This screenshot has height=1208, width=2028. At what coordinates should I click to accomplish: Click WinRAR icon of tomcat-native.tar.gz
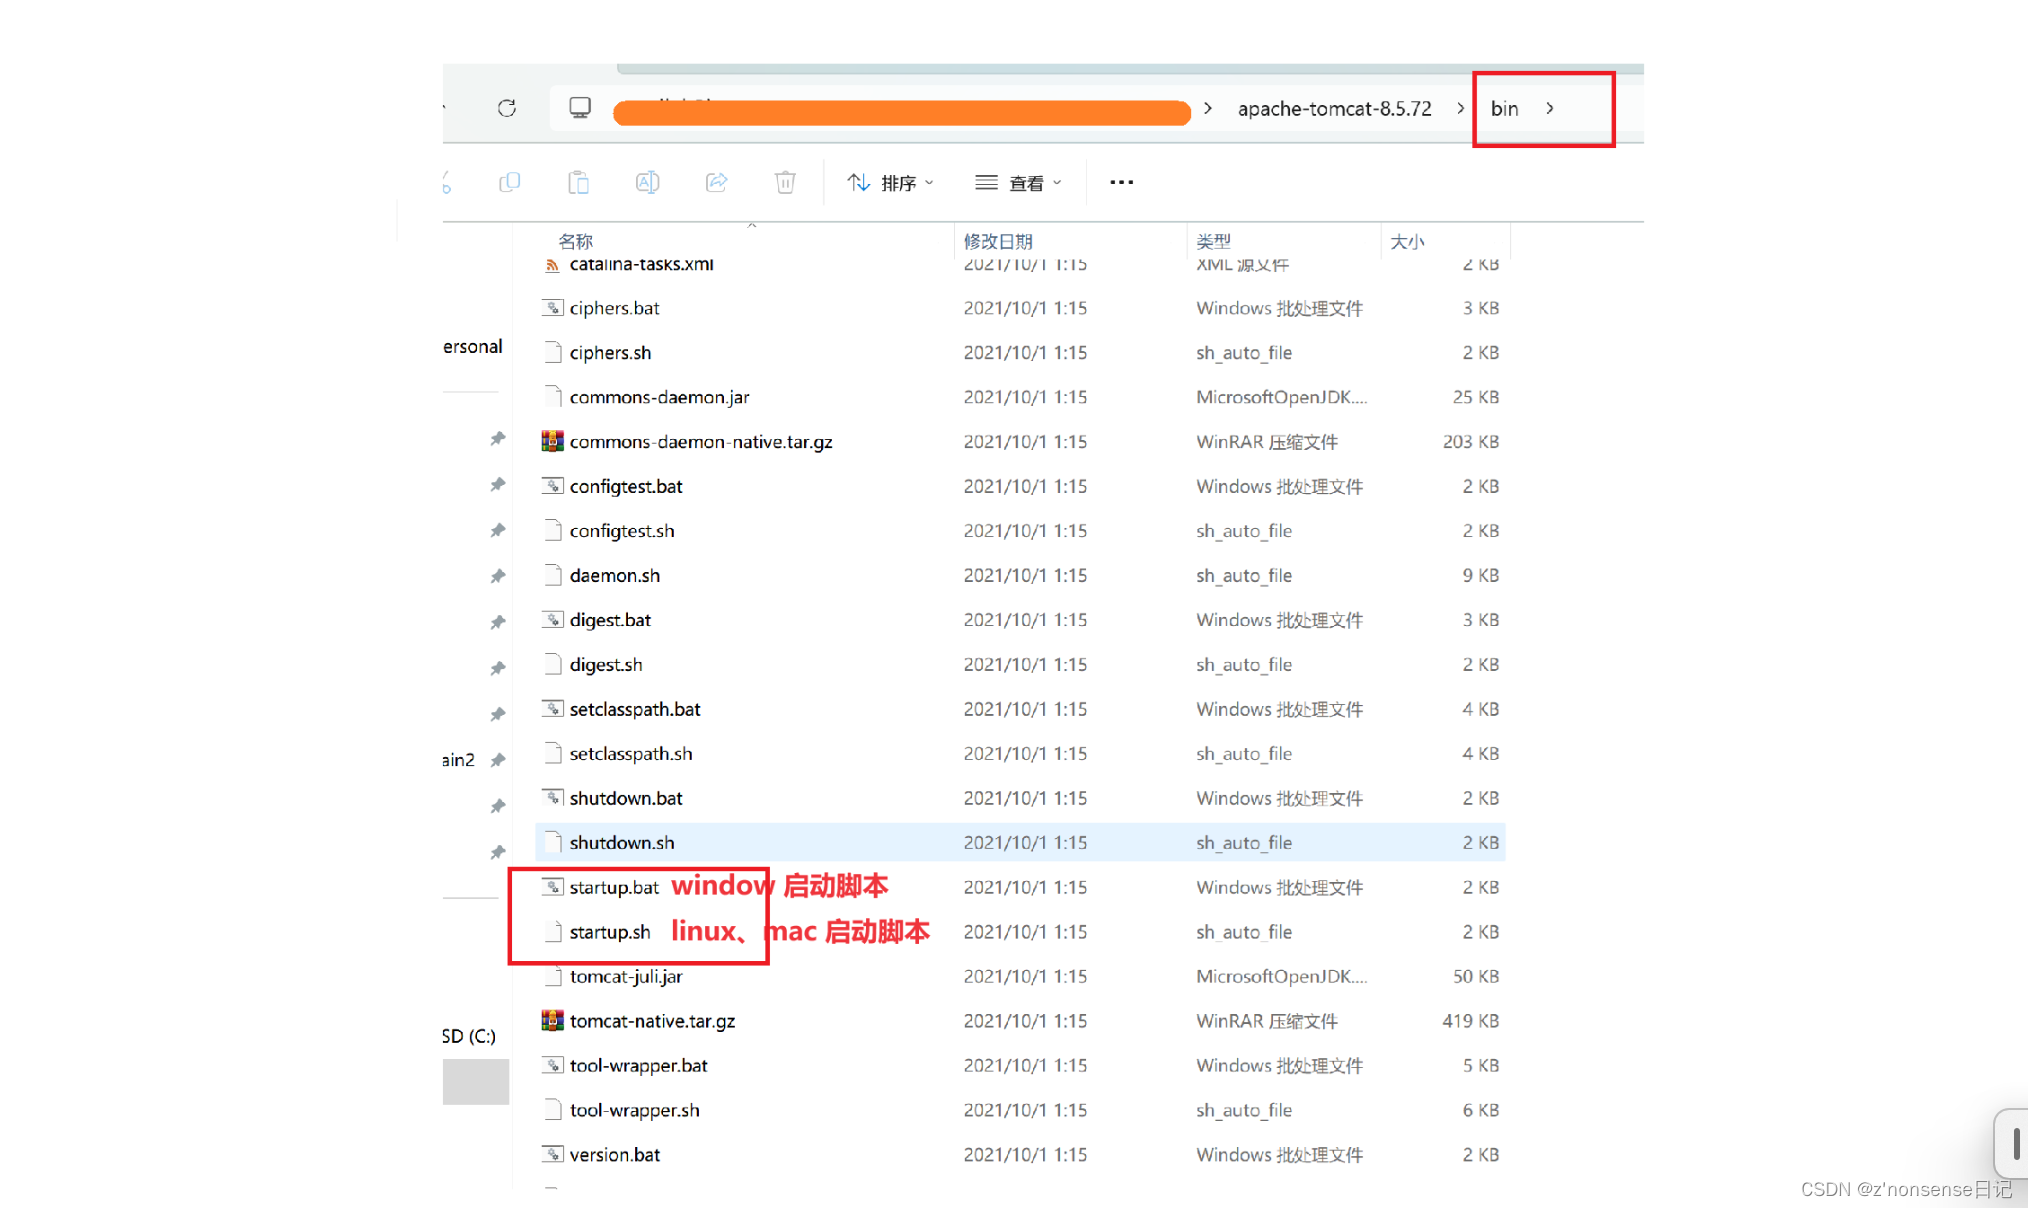[552, 1020]
